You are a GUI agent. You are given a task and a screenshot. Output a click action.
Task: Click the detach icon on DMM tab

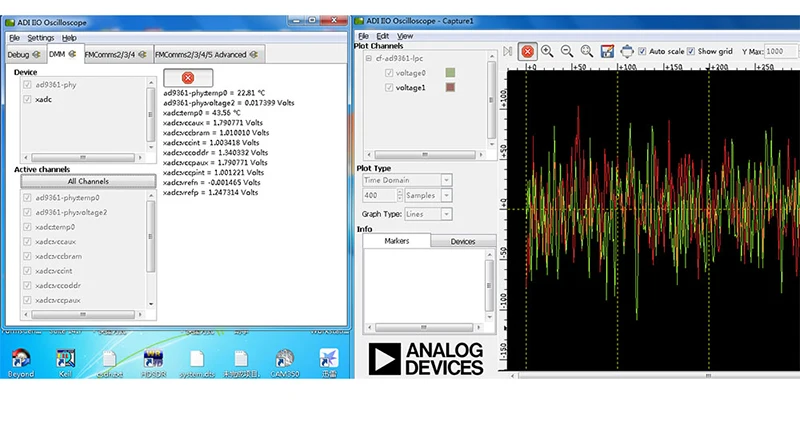72,54
